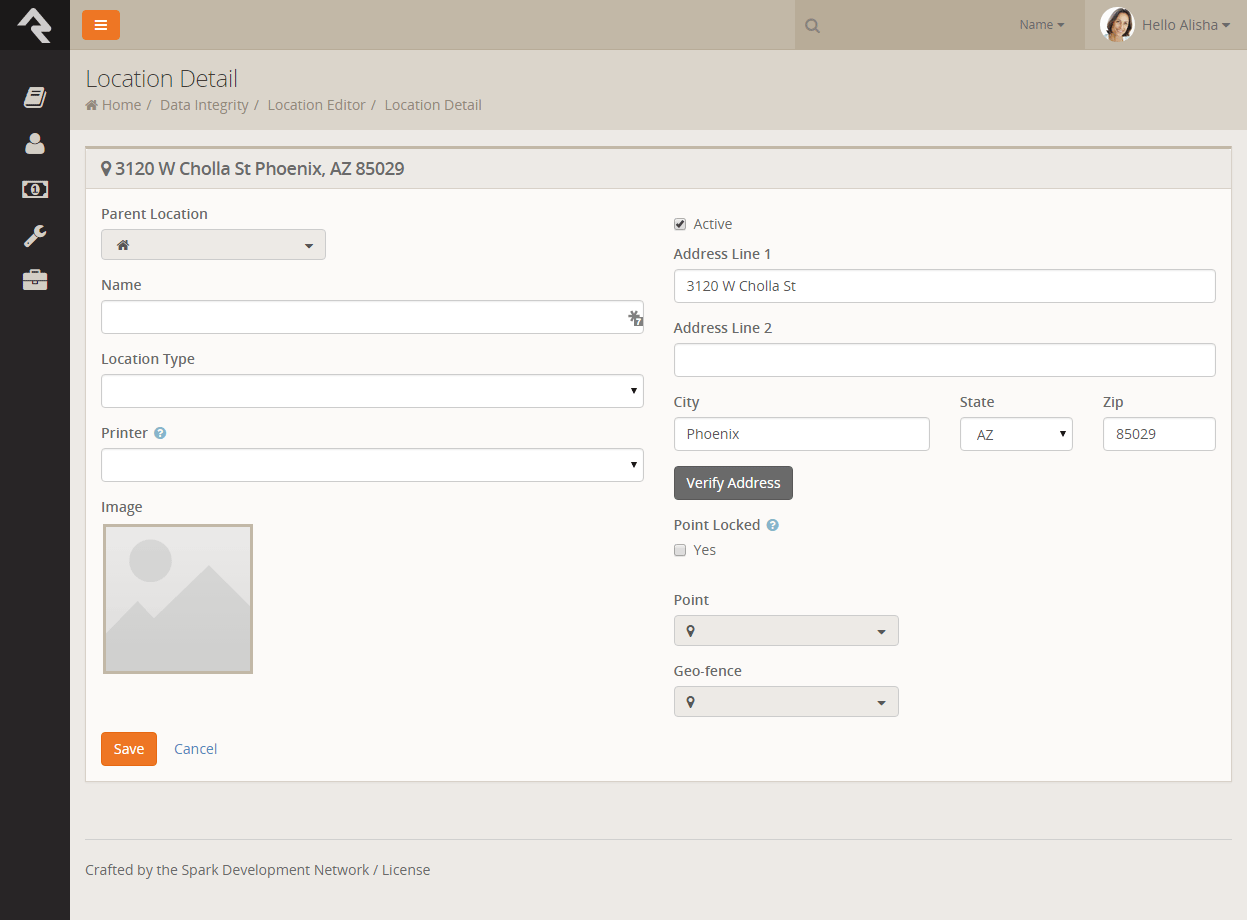Click the search magnifier icon

pyautogui.click(x=812, y=26)
